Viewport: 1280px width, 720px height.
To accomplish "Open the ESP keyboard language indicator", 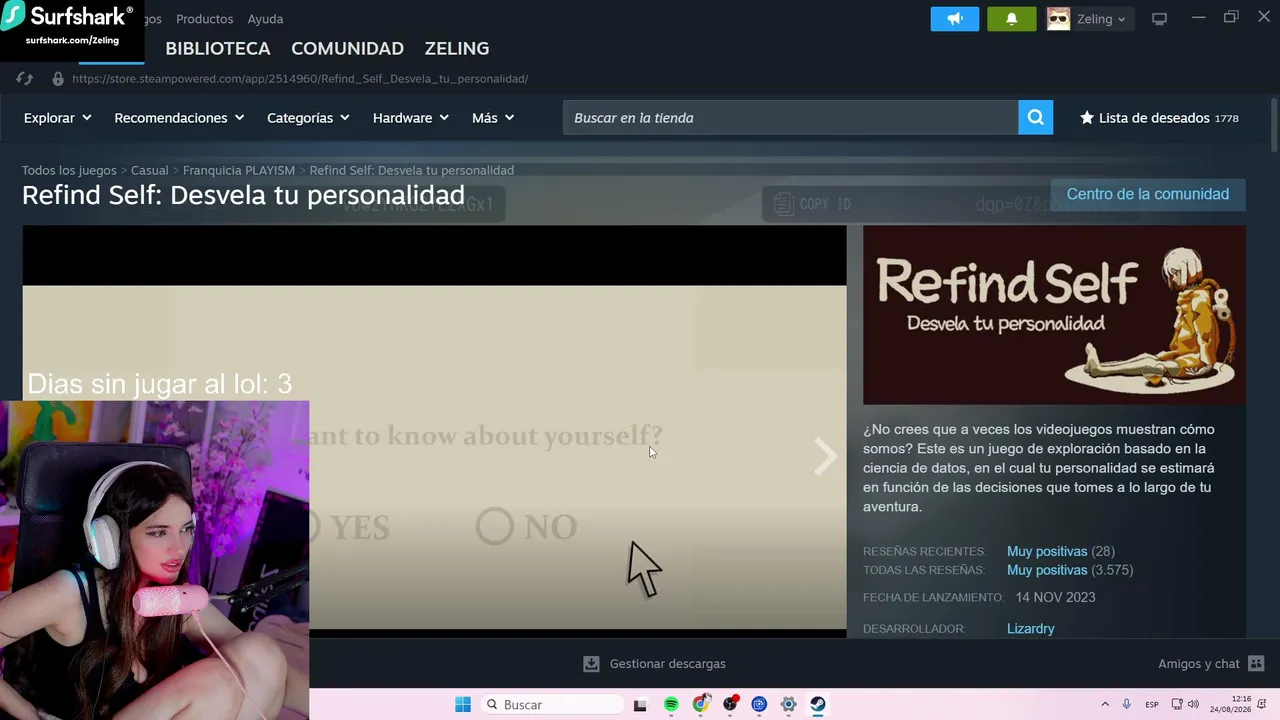I will tap(1152, 705).
